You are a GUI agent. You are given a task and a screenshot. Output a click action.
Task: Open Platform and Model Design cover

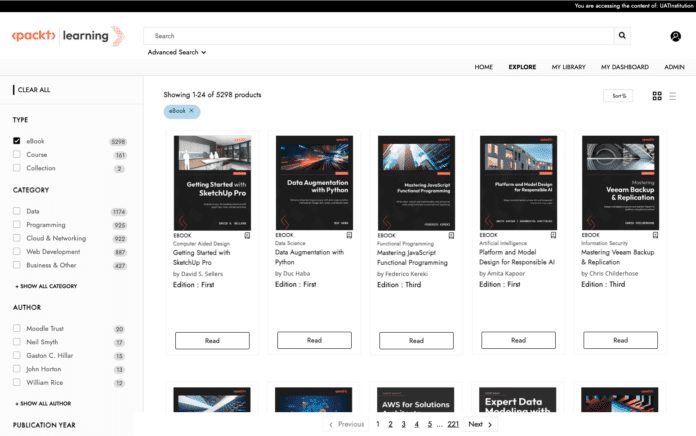[518, 182]
